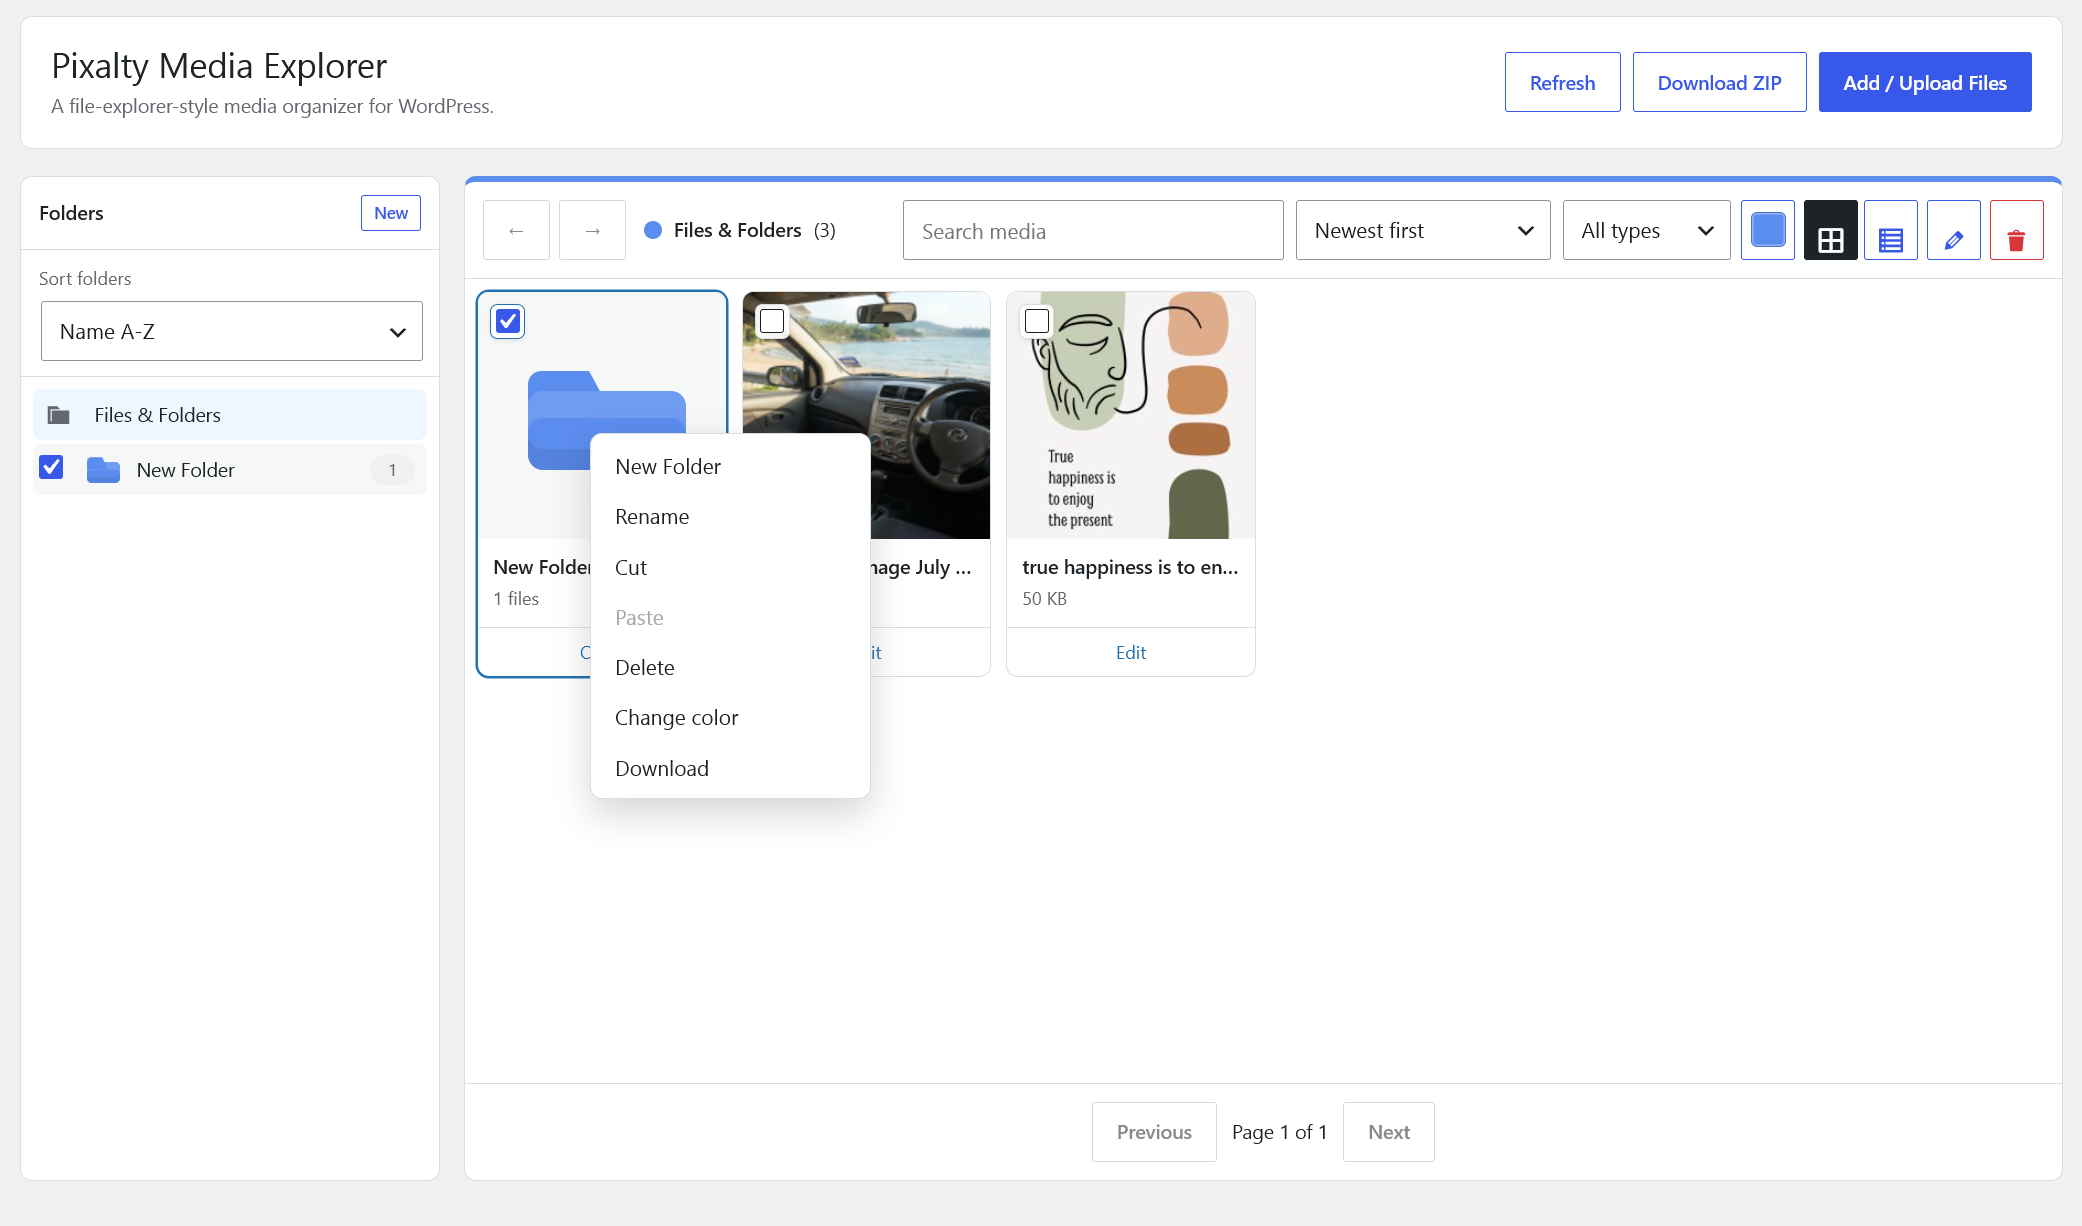Uncheck New Folder checkbox in sidebar
Image resolution: width=2082 pixels, height=1226 pixels.
pos(51,467)
